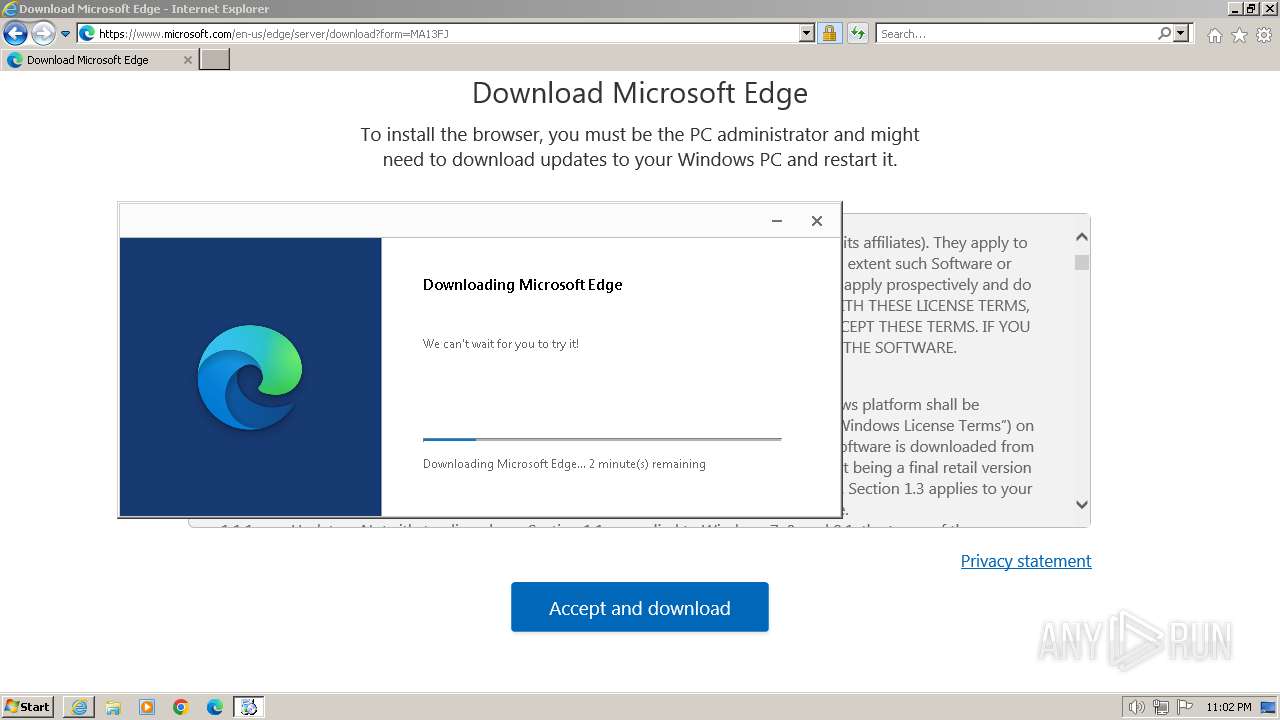The width and height of the screenshot is (1280, 720).
Task: Click the download progress bar
Action: 602,439
